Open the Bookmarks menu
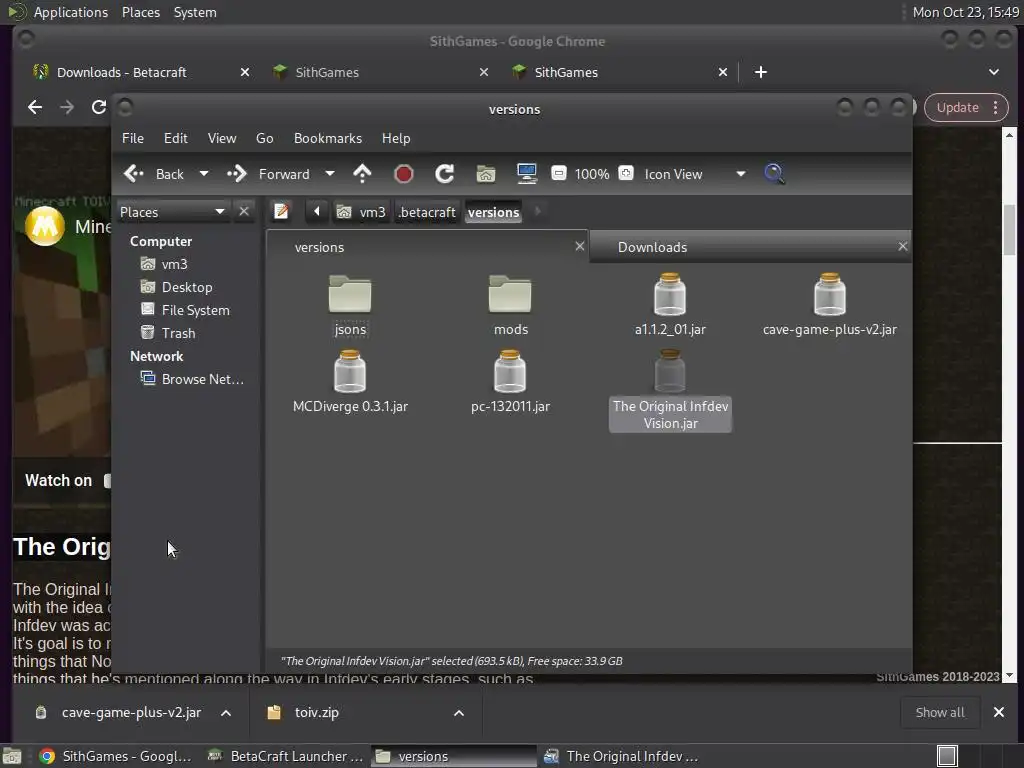The image size is (1024, 768). [x=328, y=138]
